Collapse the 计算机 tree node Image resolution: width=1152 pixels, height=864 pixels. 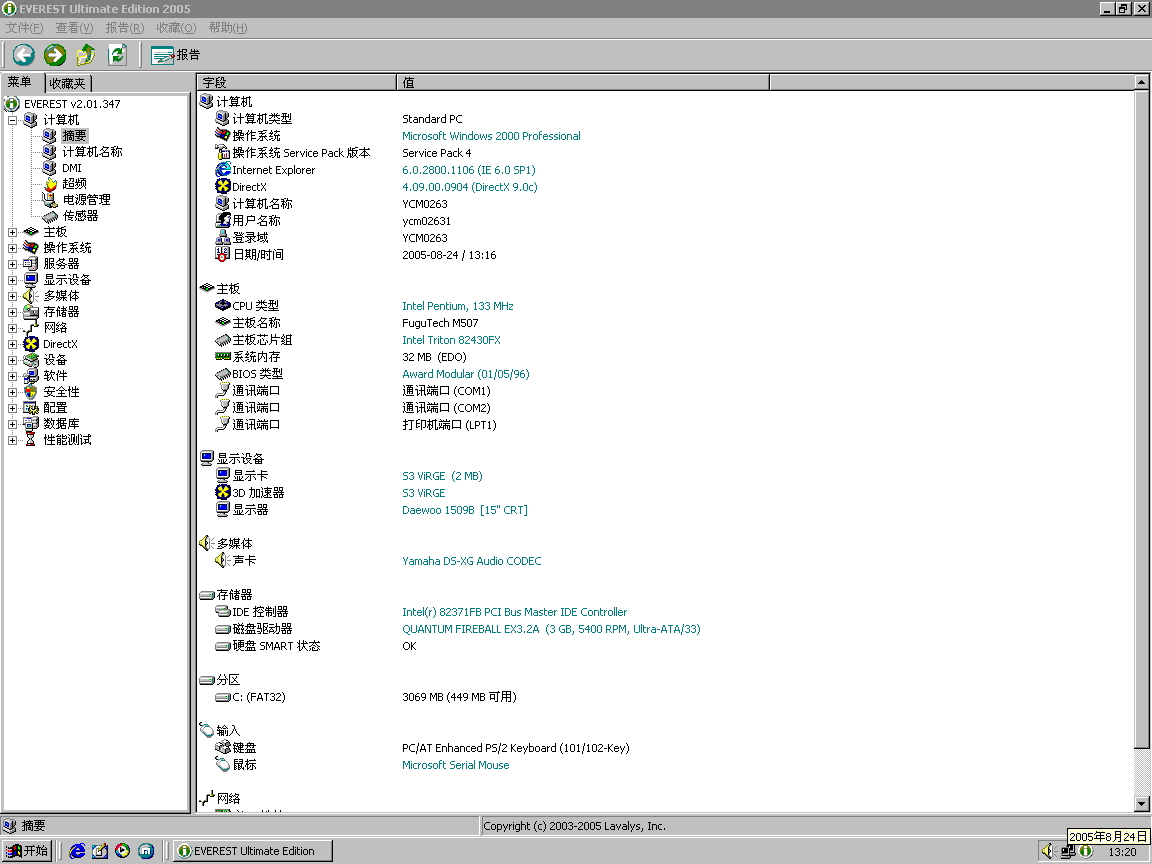pyautogui.click(x=12, y=120)
